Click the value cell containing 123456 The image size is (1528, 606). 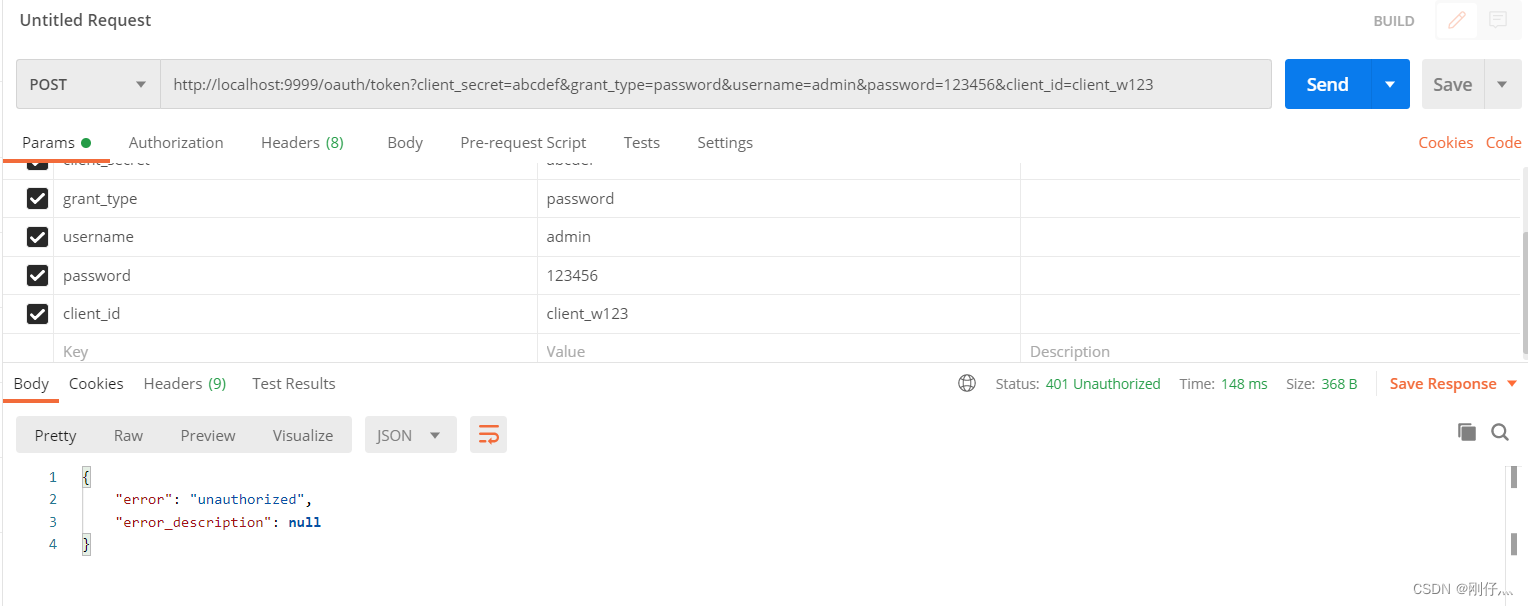(x=779, y=275)
